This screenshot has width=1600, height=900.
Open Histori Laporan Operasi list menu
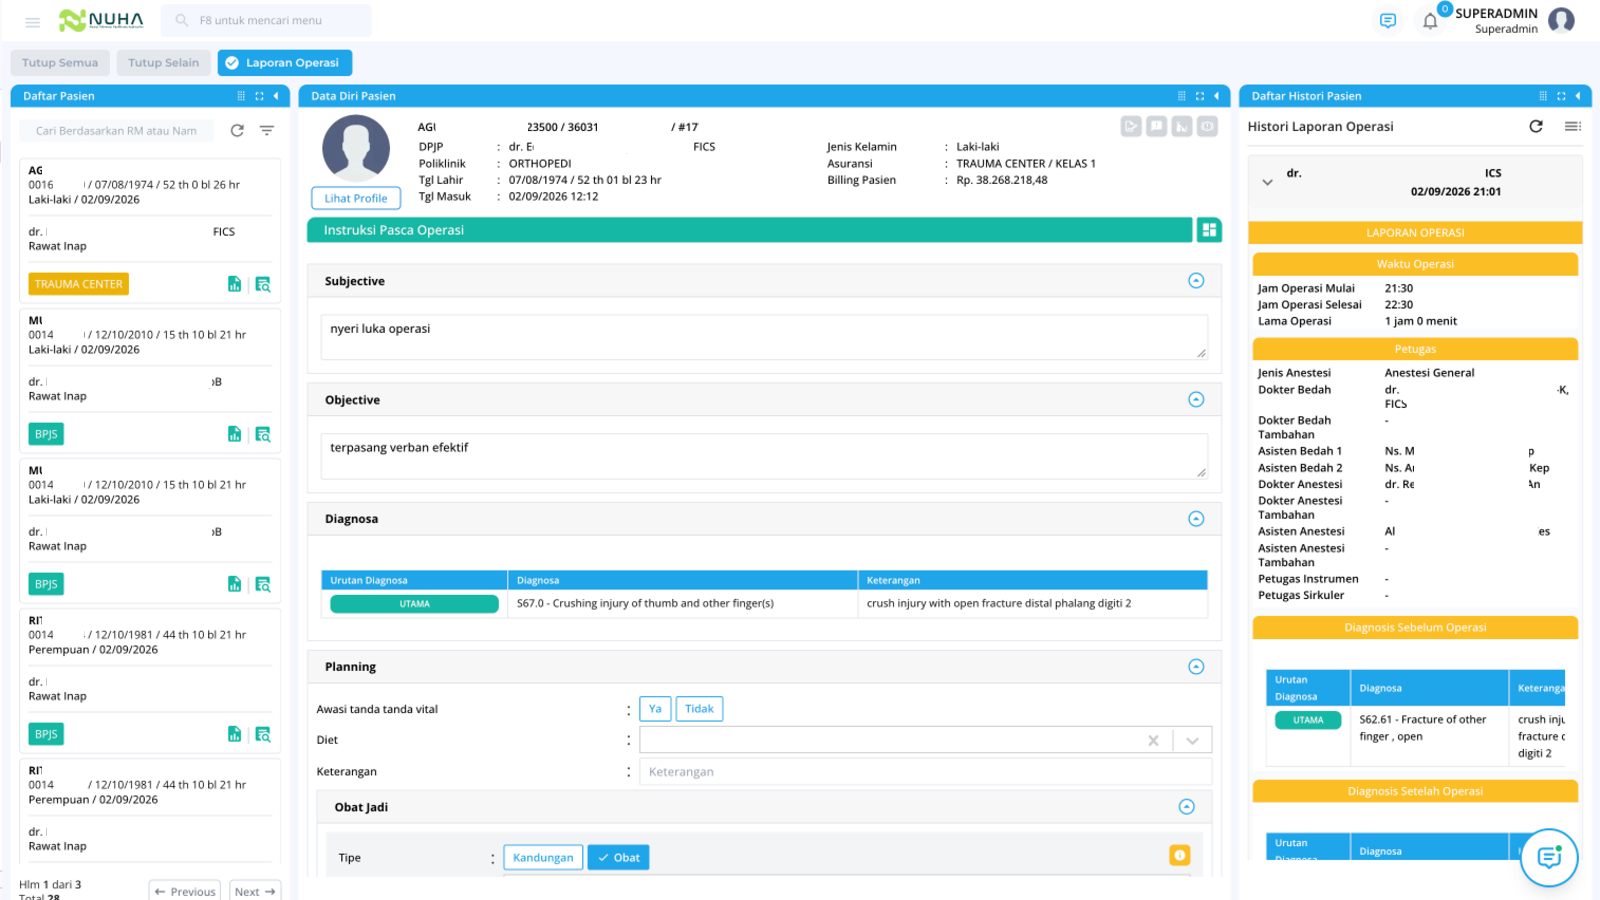coord(1572,126)
